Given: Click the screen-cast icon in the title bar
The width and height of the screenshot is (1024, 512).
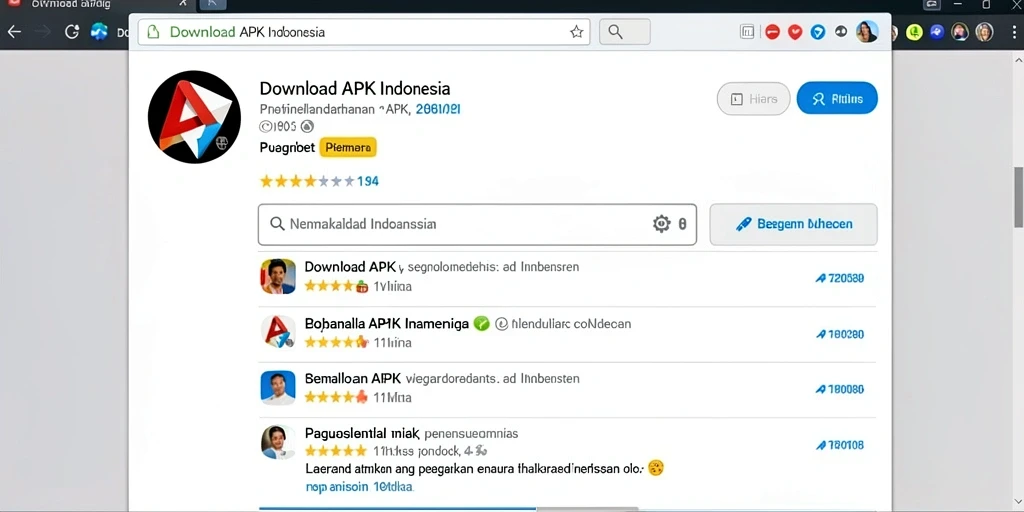Looking at the screenshot, I should click(x=932, y=4).
